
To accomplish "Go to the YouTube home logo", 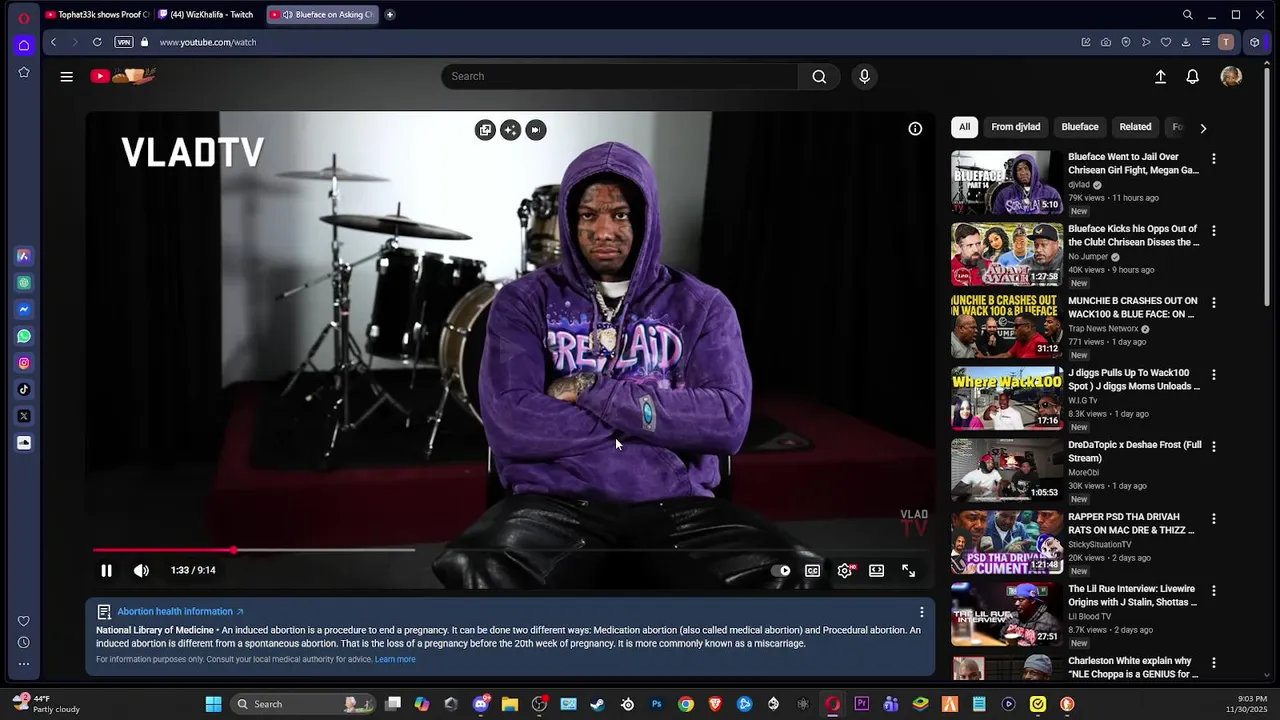I will (x=123, y=76).
